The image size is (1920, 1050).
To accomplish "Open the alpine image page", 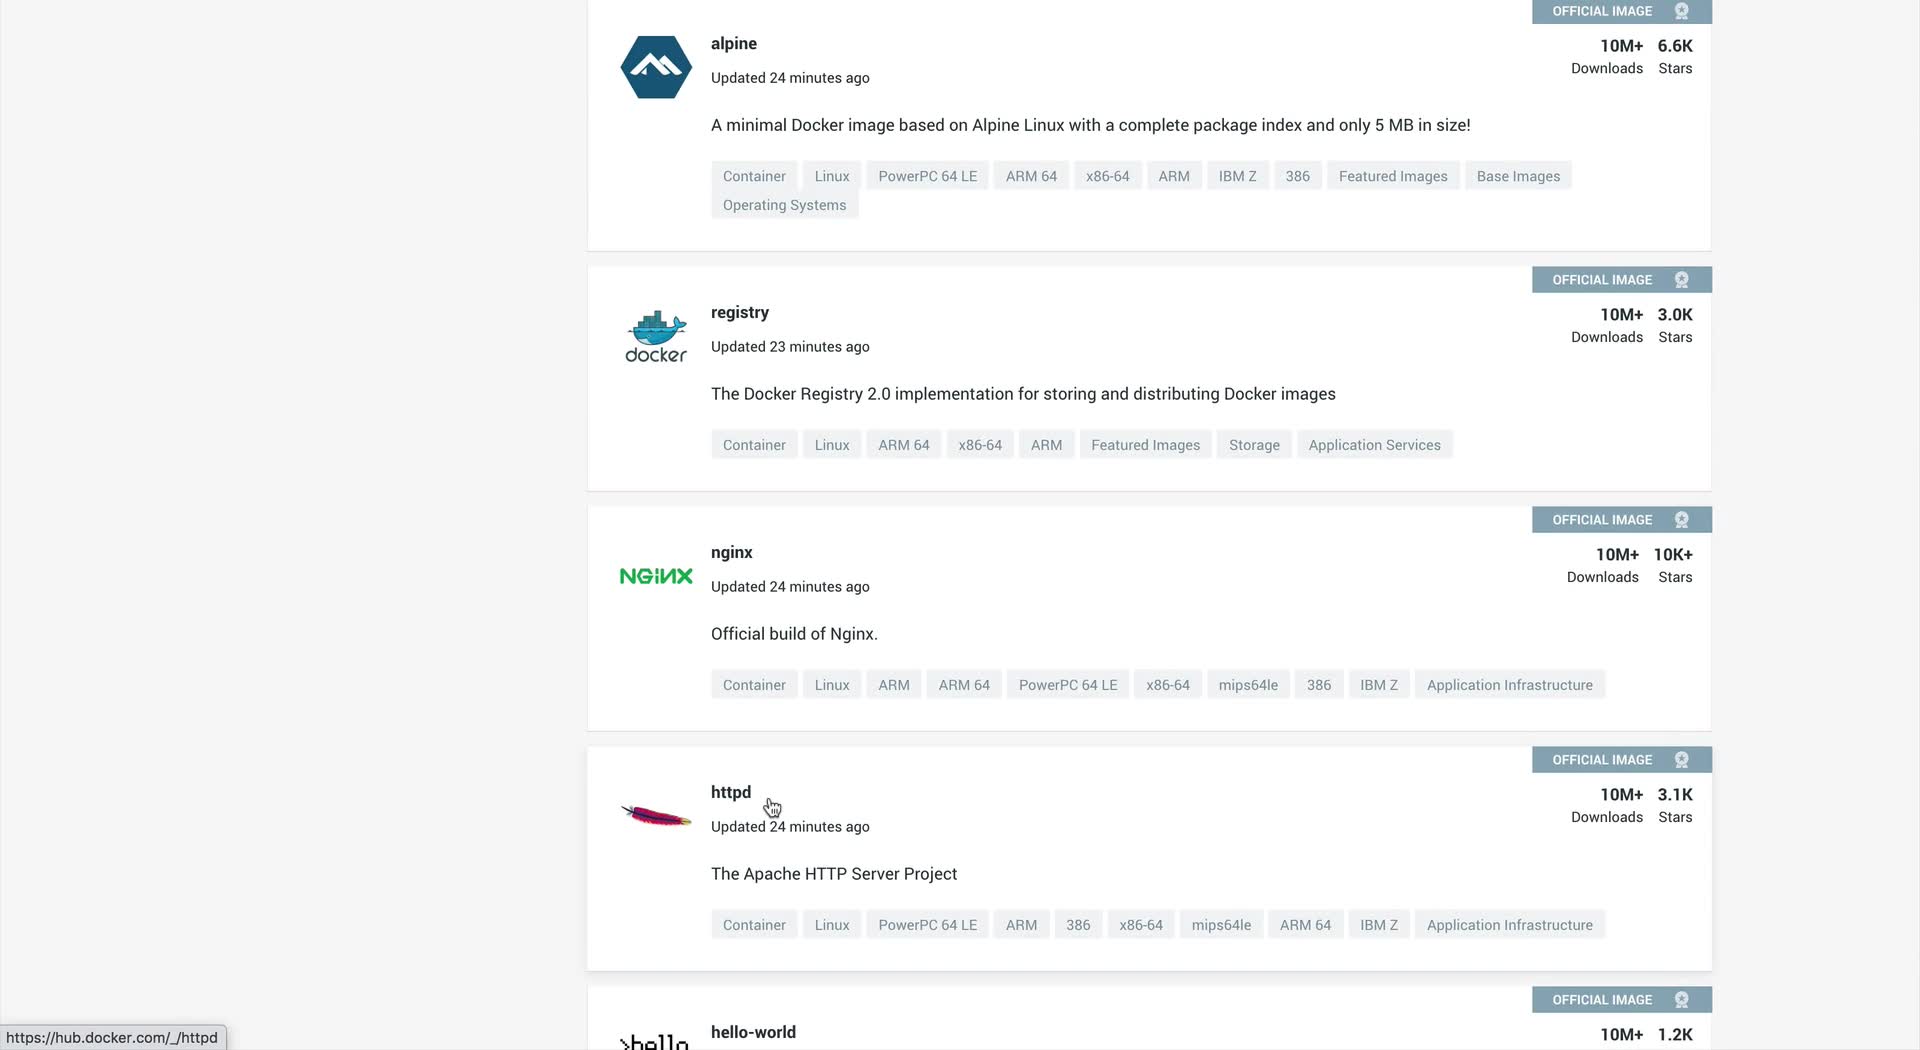I will [x=733, y=44].
